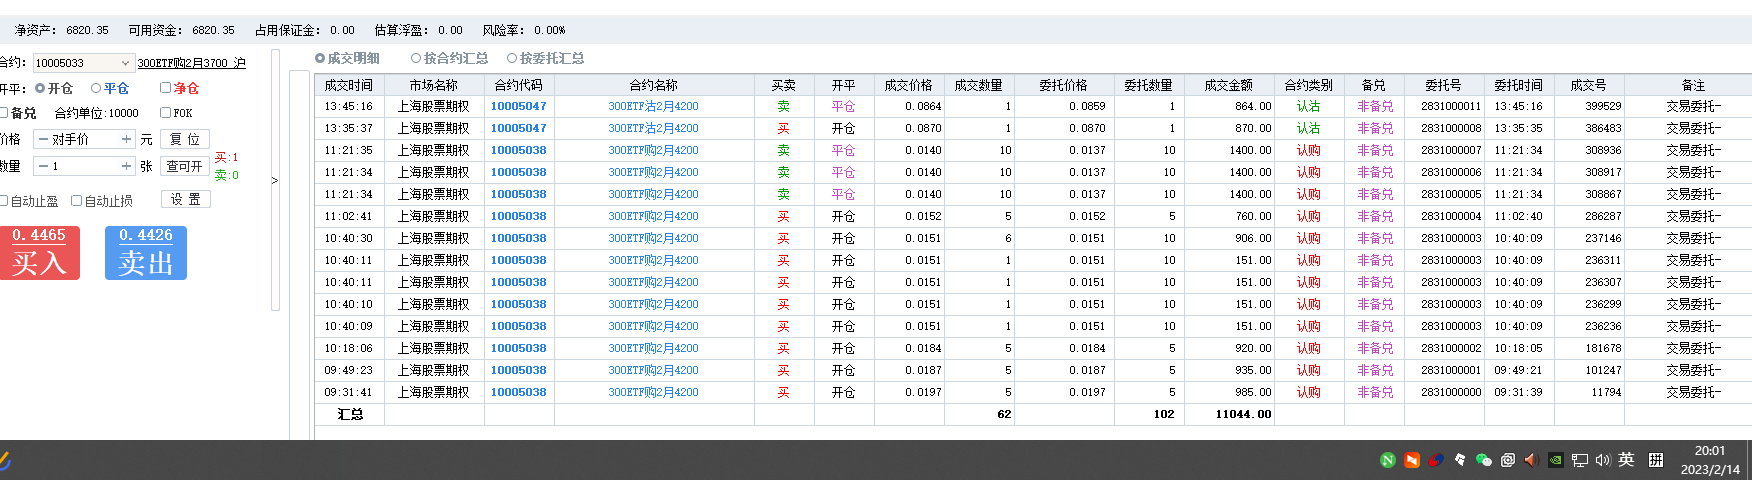This screenshot has width=1752, height=480.
Task: Enable the FOK checkbox
Action: (166, 113)
